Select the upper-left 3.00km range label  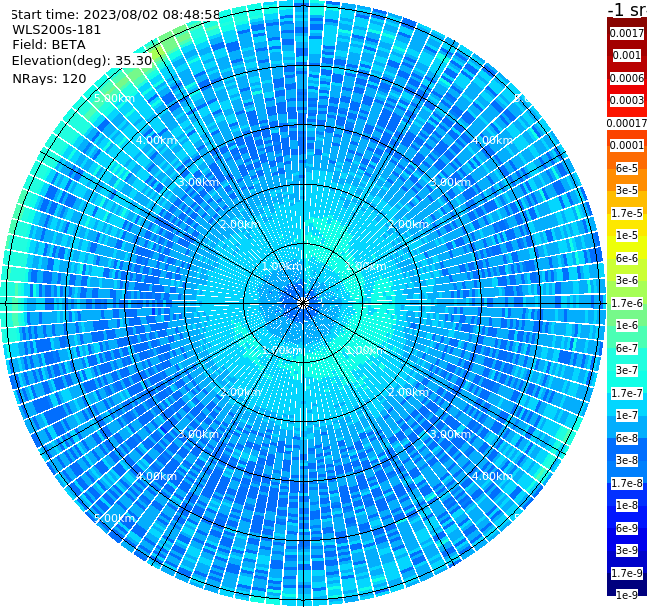pos(198,182)
